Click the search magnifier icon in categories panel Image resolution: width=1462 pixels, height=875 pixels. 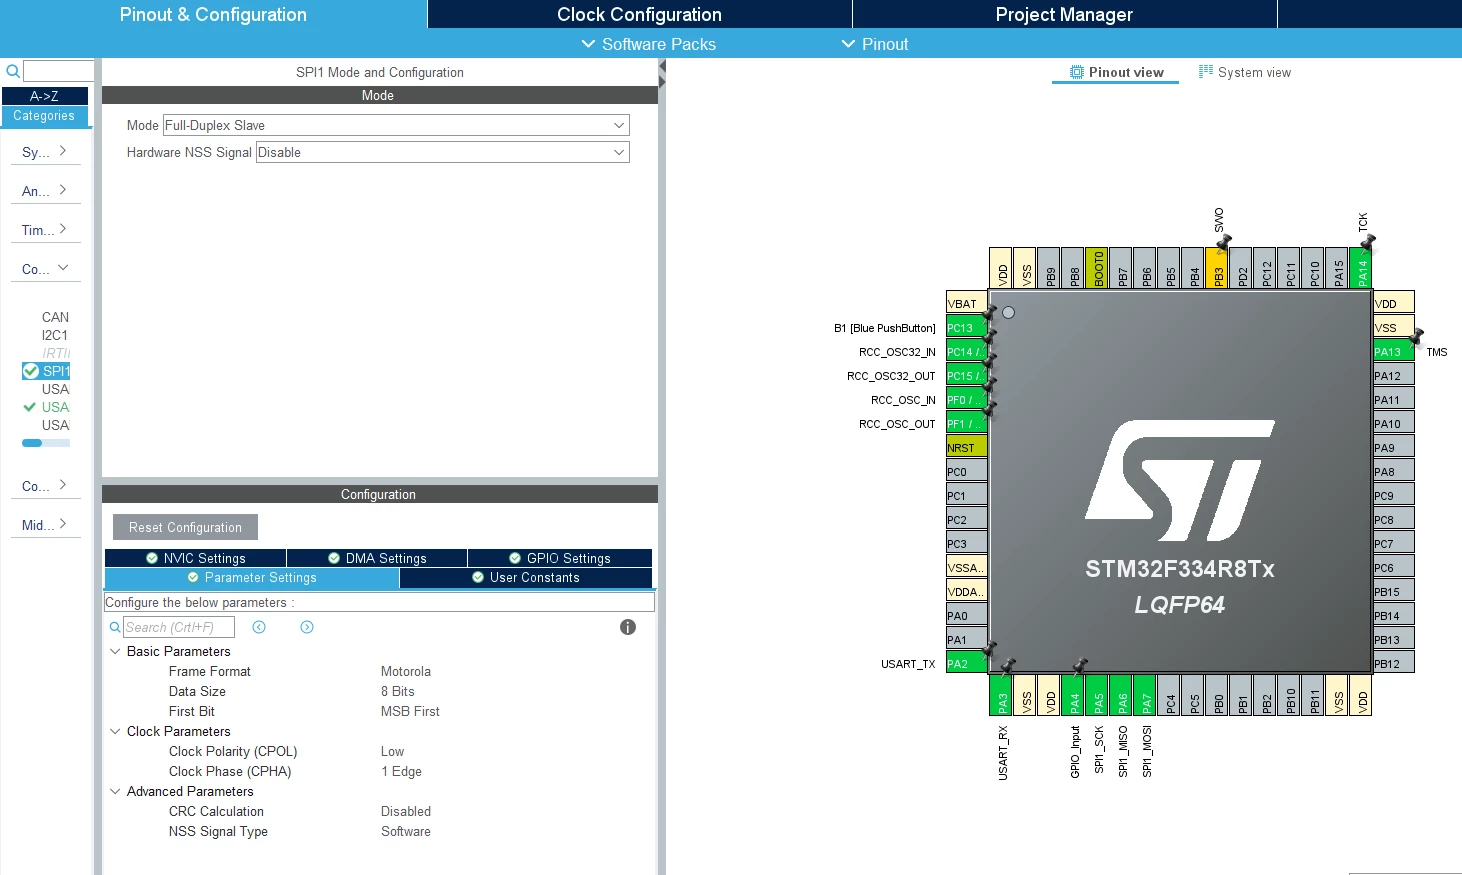click(13, 71)
